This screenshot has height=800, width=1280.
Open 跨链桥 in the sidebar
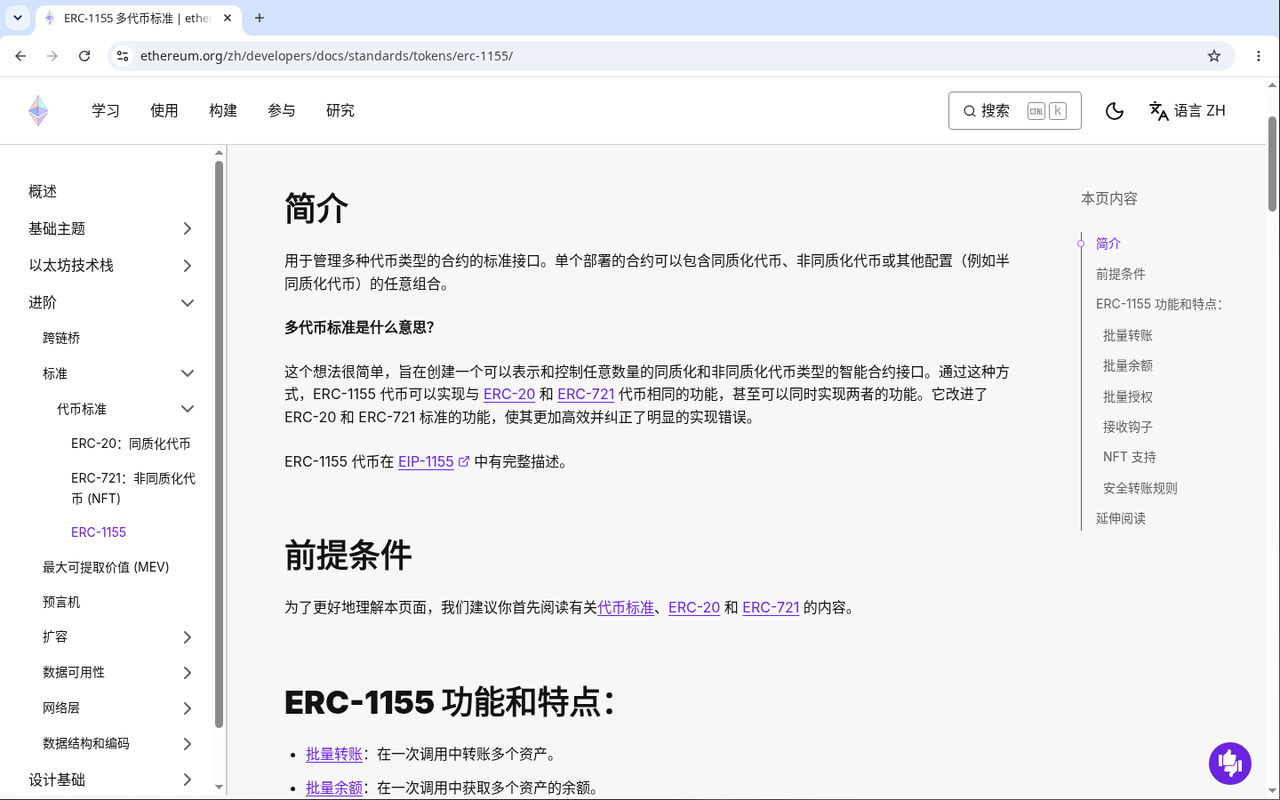61,338
